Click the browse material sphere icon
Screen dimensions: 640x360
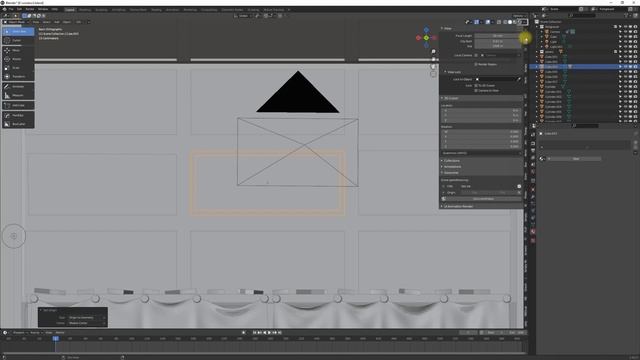click(543, 159)
